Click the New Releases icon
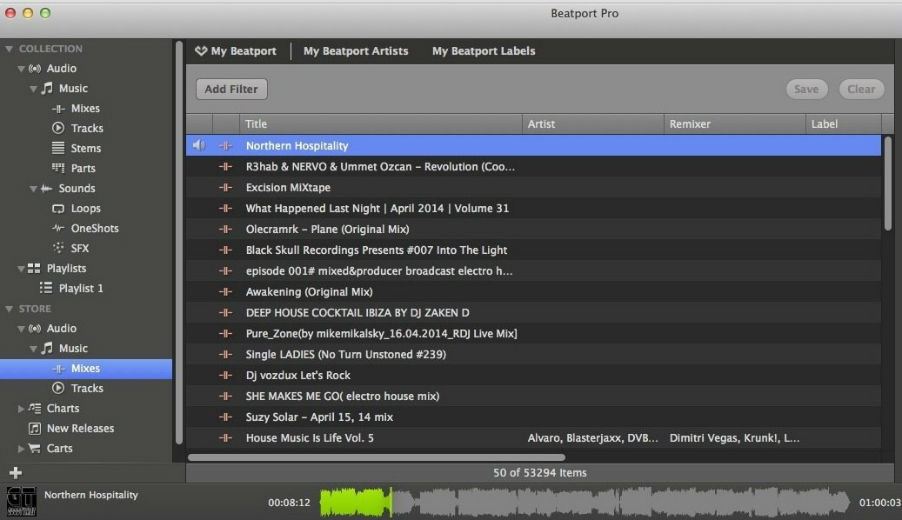This screenshot has height=520, width=902. pyautogui.click(x=35, y=428)
